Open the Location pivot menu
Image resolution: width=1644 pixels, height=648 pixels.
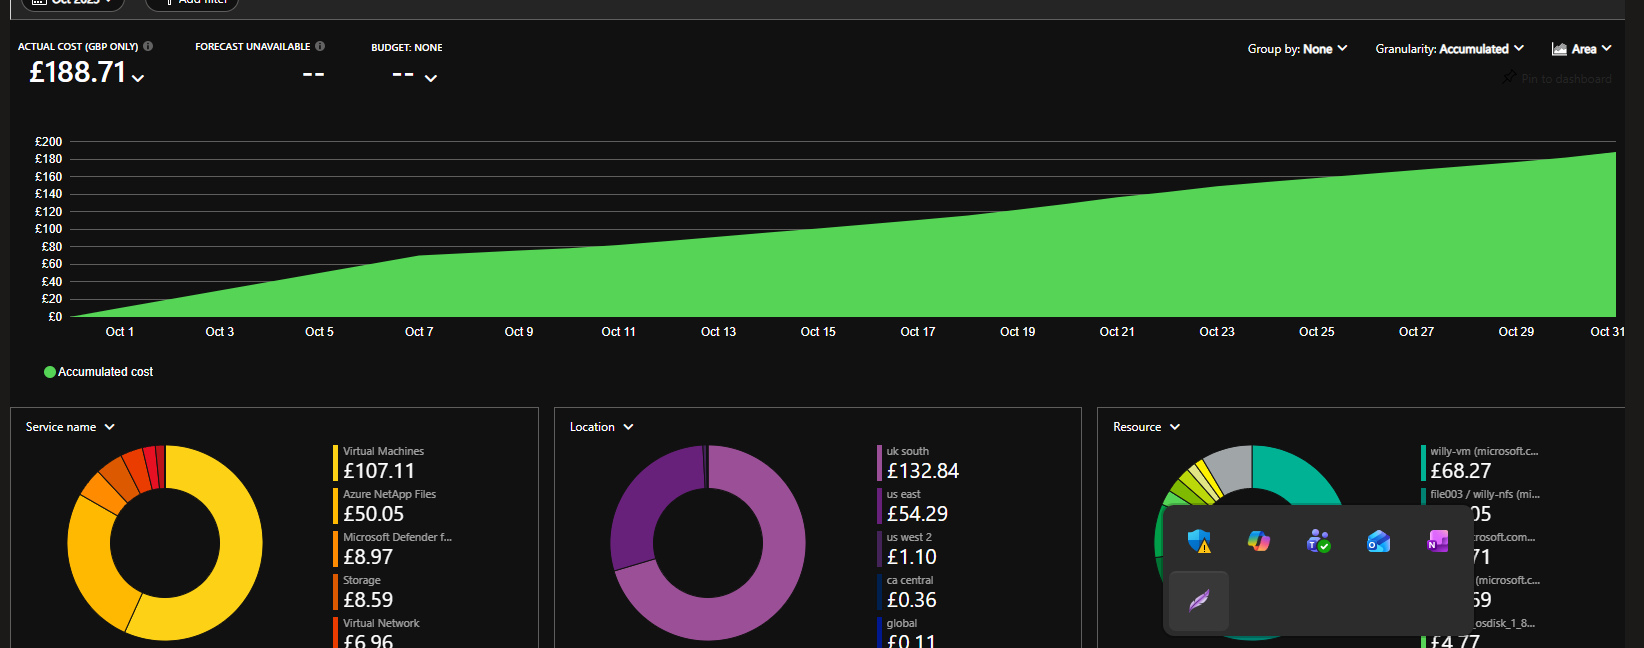click(x=601, y=427)
